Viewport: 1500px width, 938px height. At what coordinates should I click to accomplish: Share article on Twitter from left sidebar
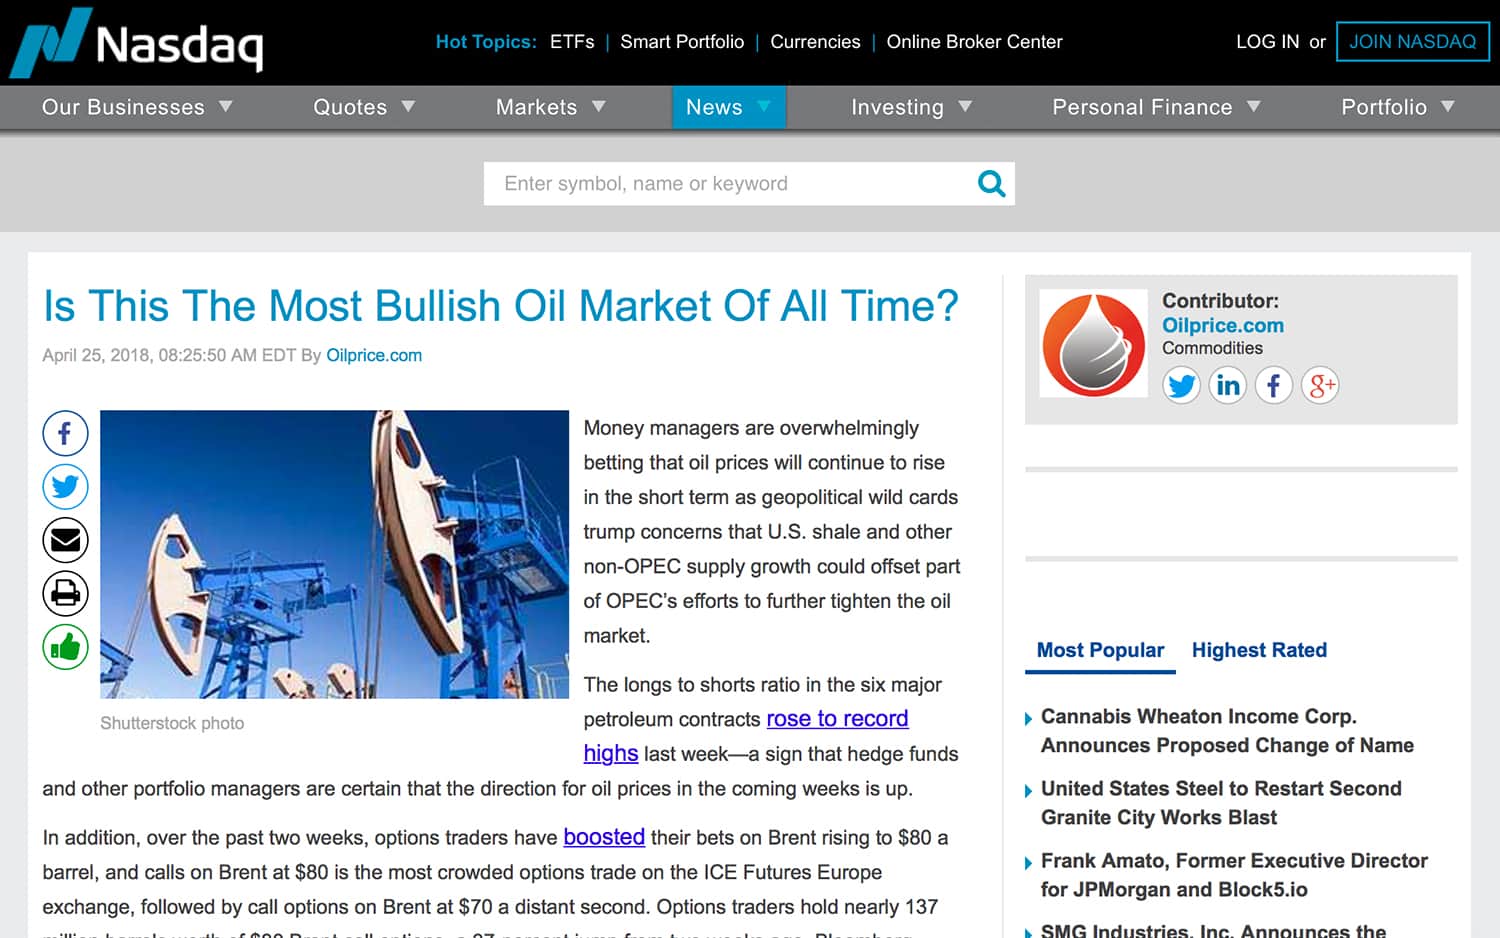pyautogui.click(x=65, y=487)
